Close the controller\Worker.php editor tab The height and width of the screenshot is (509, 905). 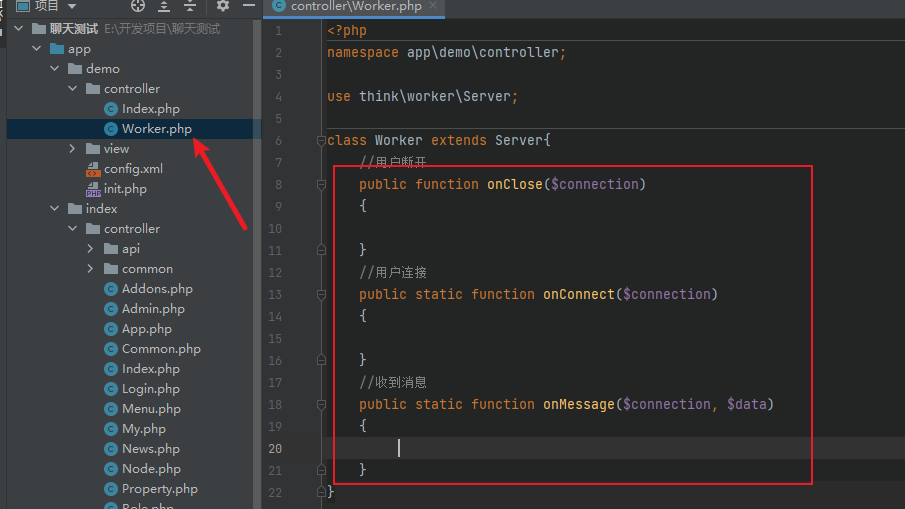point(433,6)
